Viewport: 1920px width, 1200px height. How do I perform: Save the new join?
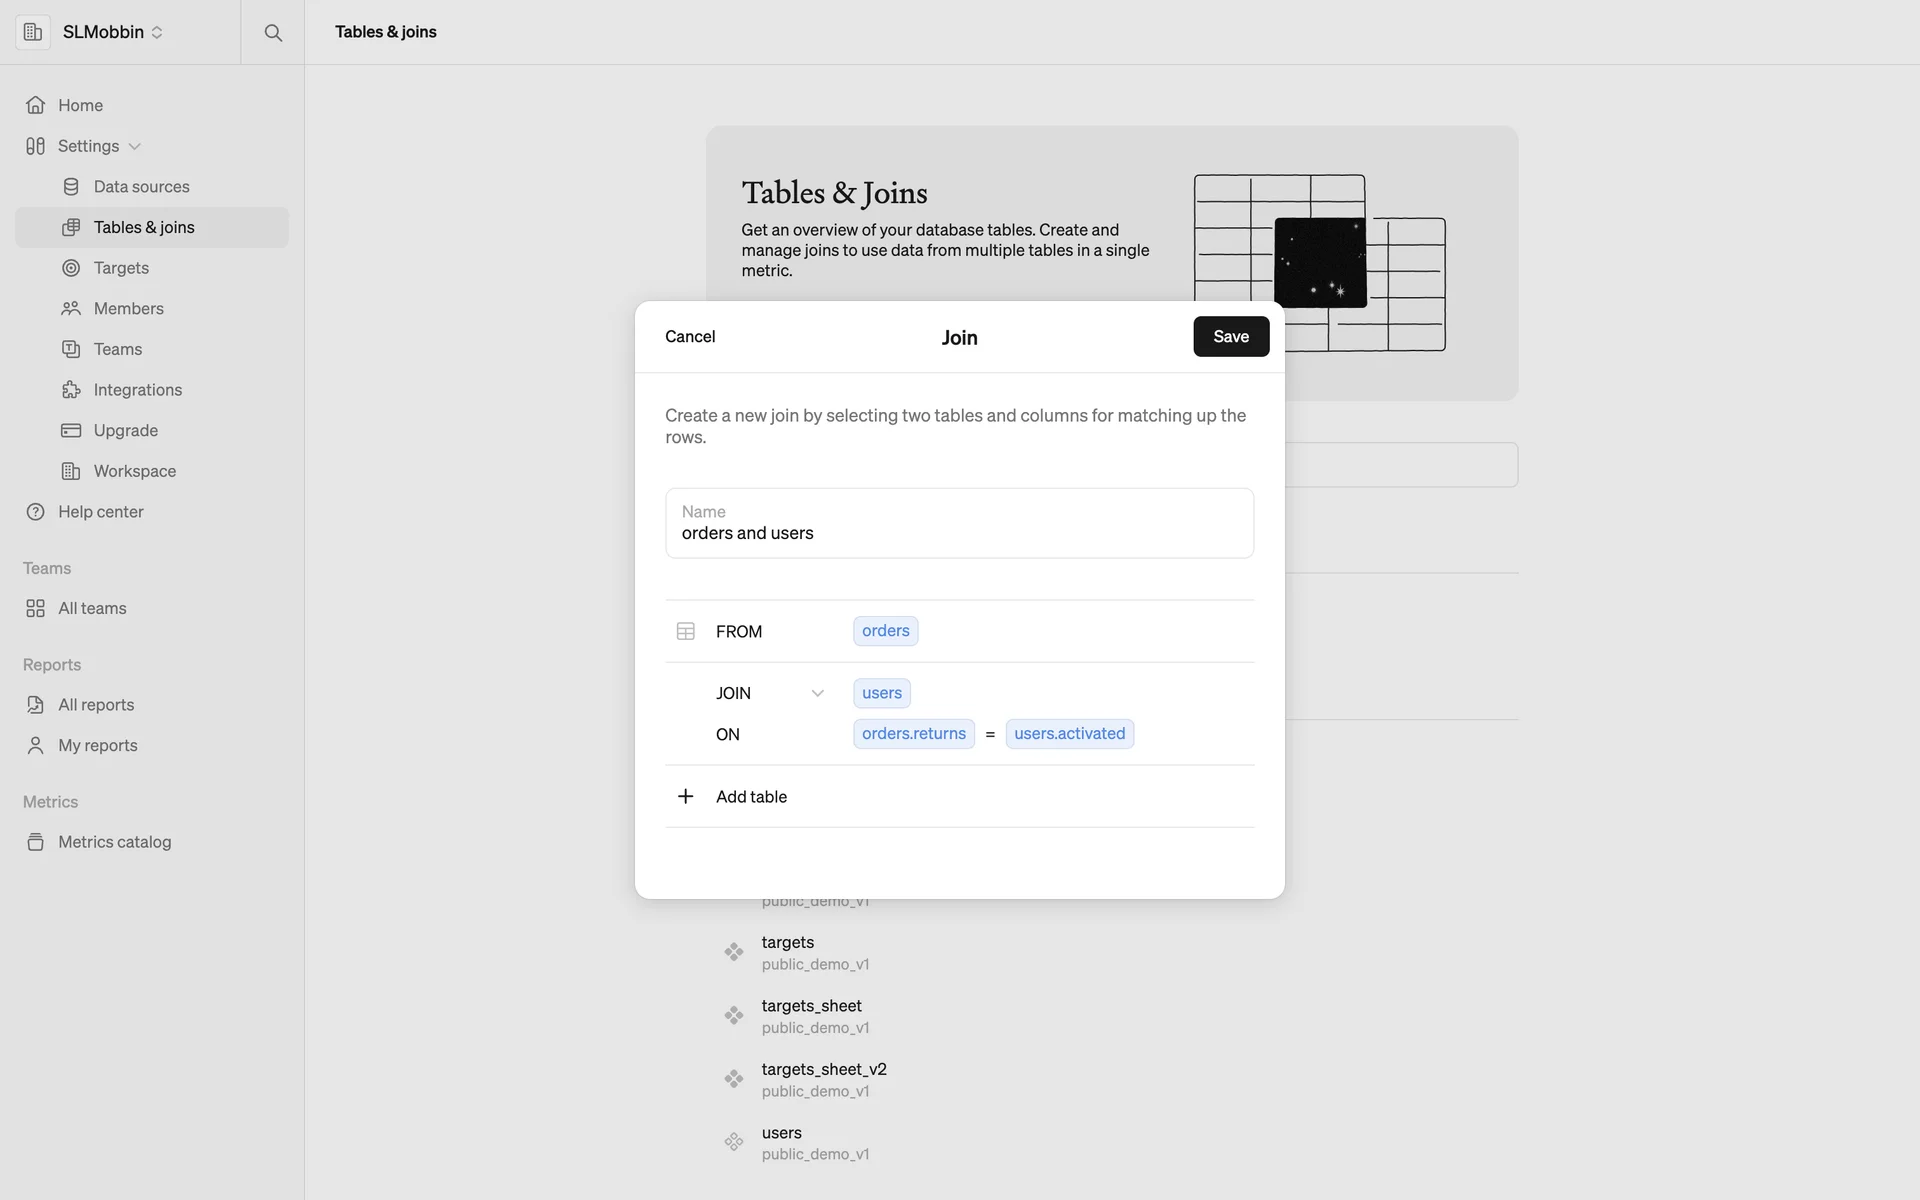click(1231, 337)
